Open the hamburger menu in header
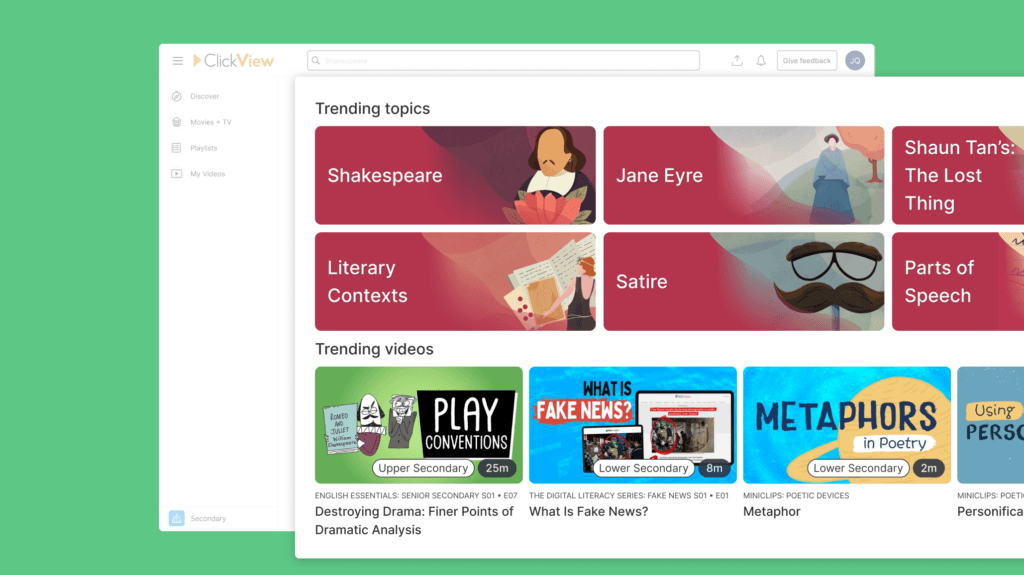Image resolution: width=1024 pixels, height=575 pixels. (x=178, y=61)
